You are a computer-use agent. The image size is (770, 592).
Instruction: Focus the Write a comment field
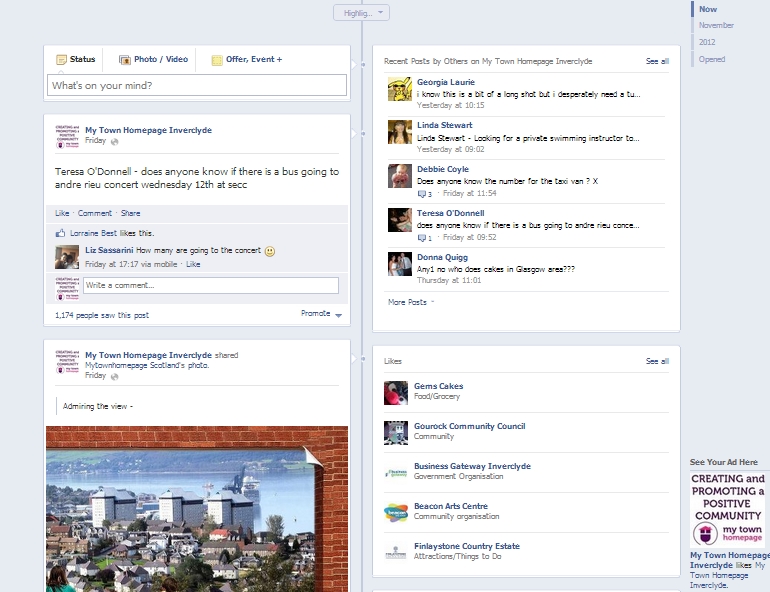(211, 285)
